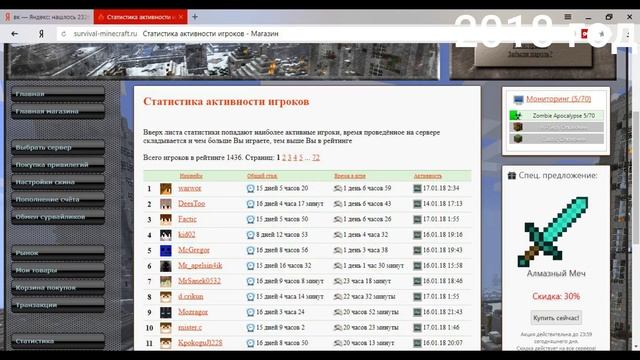This screenshot has height=360, width=640.
Task: Click Mr_apelsin4ik's dark avatar
Action: (166, 266)
